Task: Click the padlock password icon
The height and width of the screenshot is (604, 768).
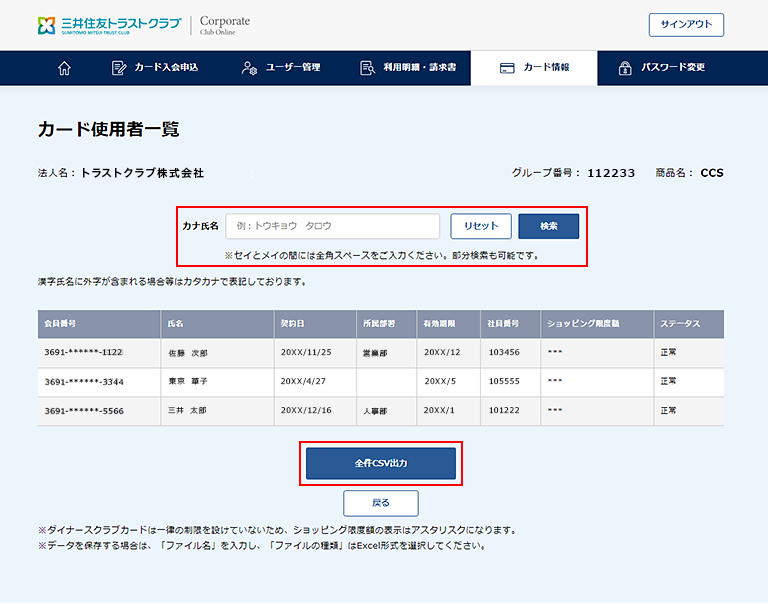Action: [x=625, y=68]
